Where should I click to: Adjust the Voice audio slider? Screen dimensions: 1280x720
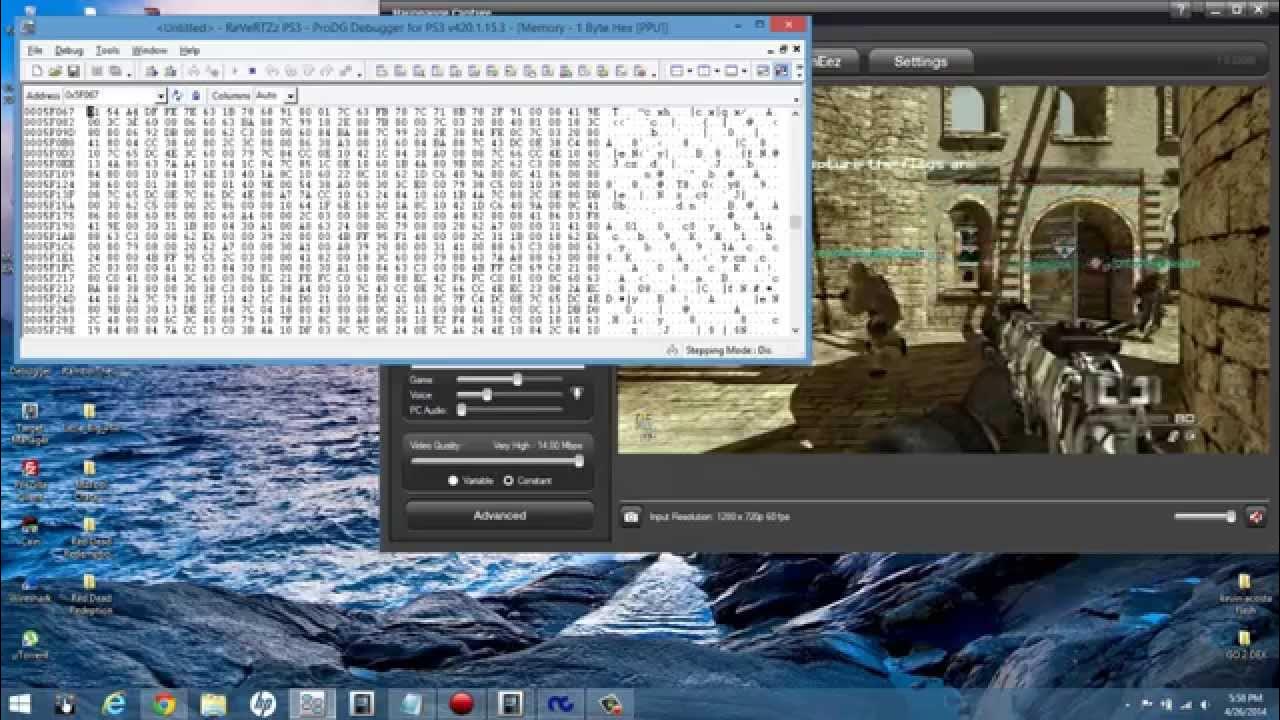coord(510,395)
